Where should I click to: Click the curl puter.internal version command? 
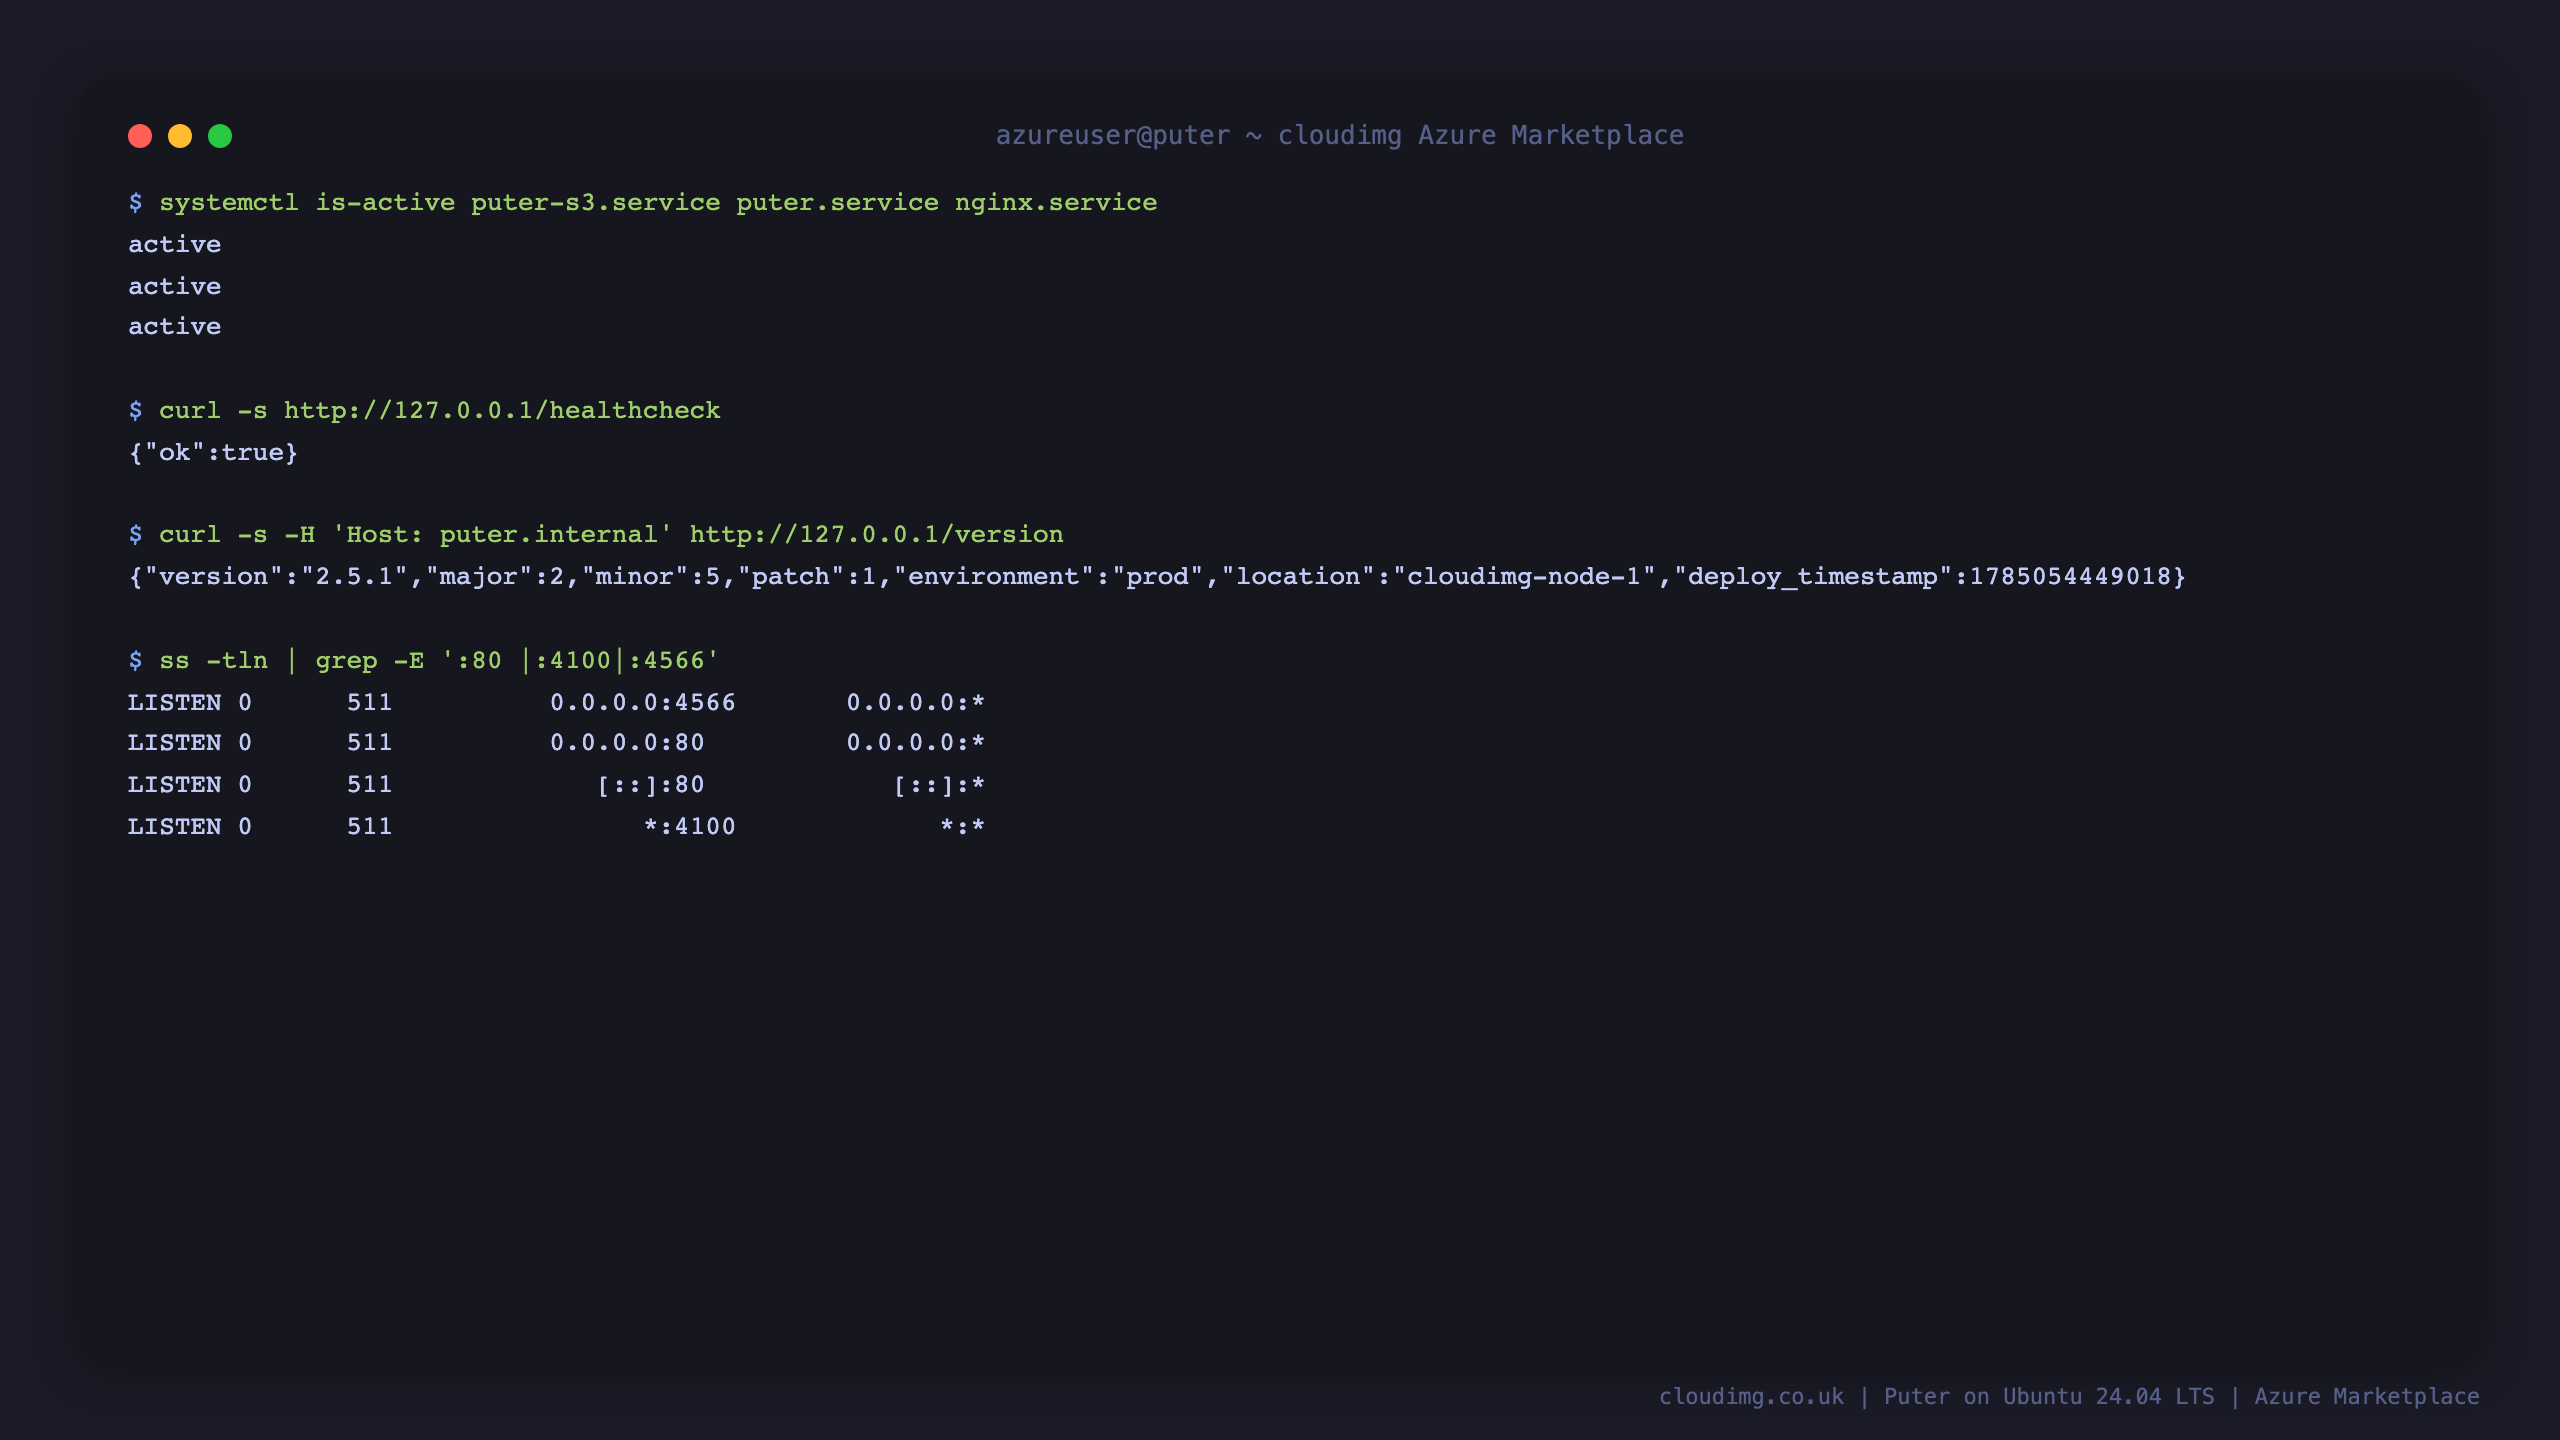[x=596, y=535]
